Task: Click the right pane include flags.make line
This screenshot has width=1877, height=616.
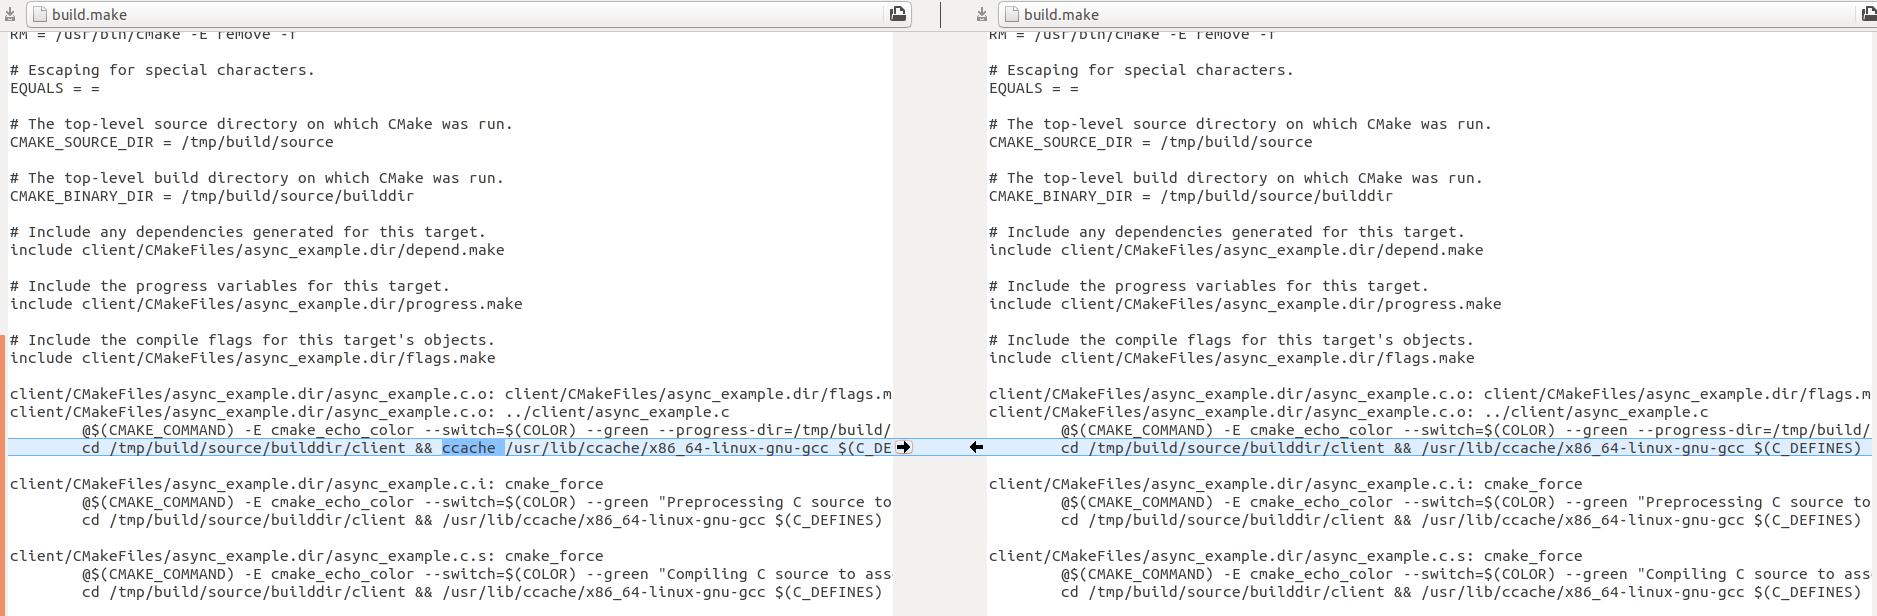Action: coord(1231,358)
